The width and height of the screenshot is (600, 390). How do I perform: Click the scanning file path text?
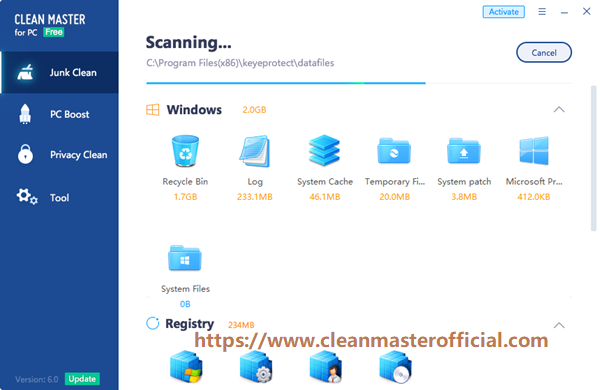coord(240,63)
